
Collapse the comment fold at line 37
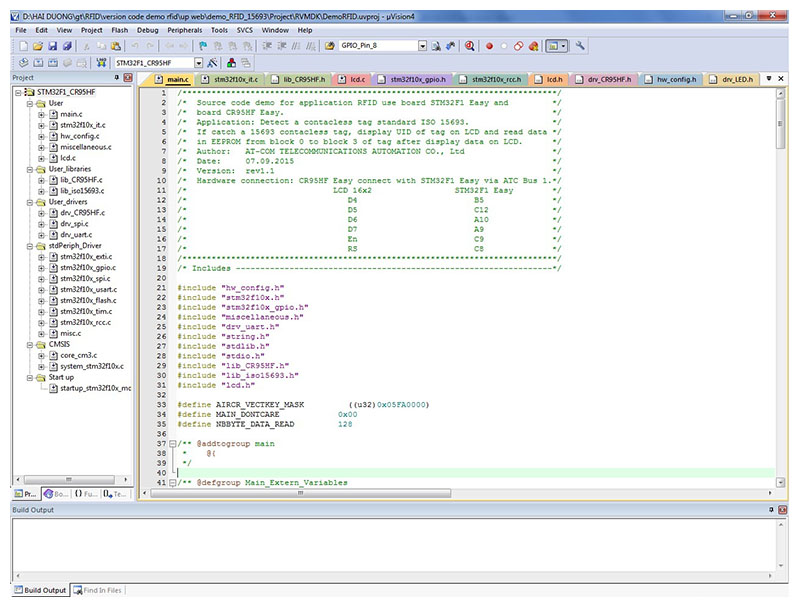[x=172, y=443]
